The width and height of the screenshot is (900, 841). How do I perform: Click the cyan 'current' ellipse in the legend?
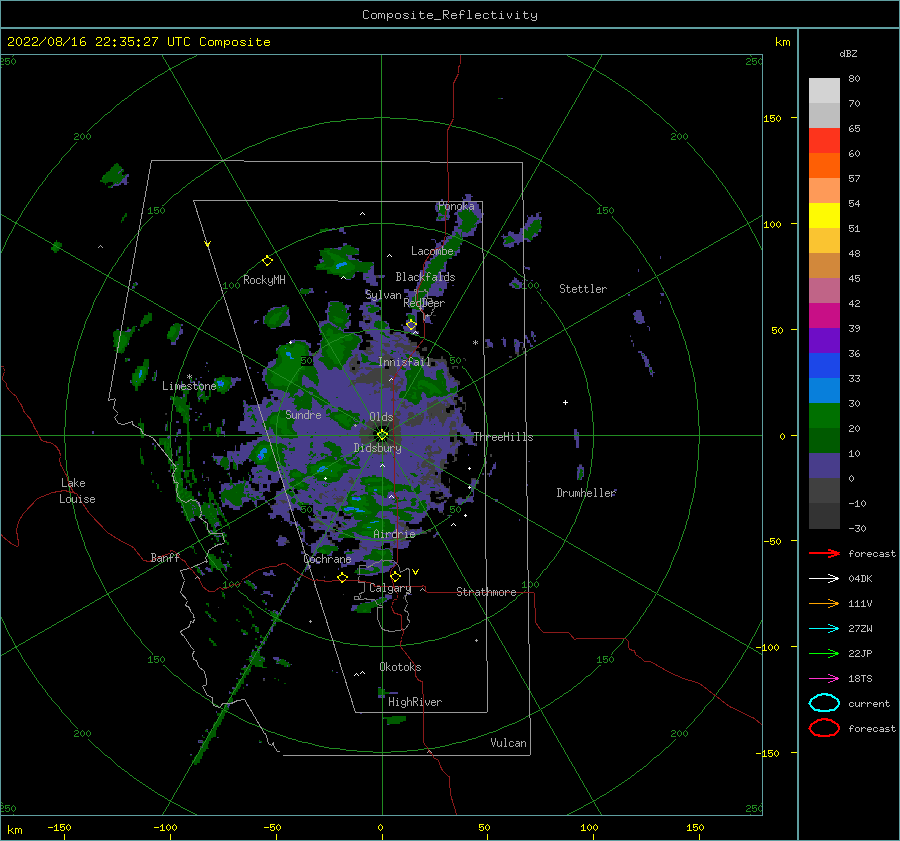[x=824, y=703]
